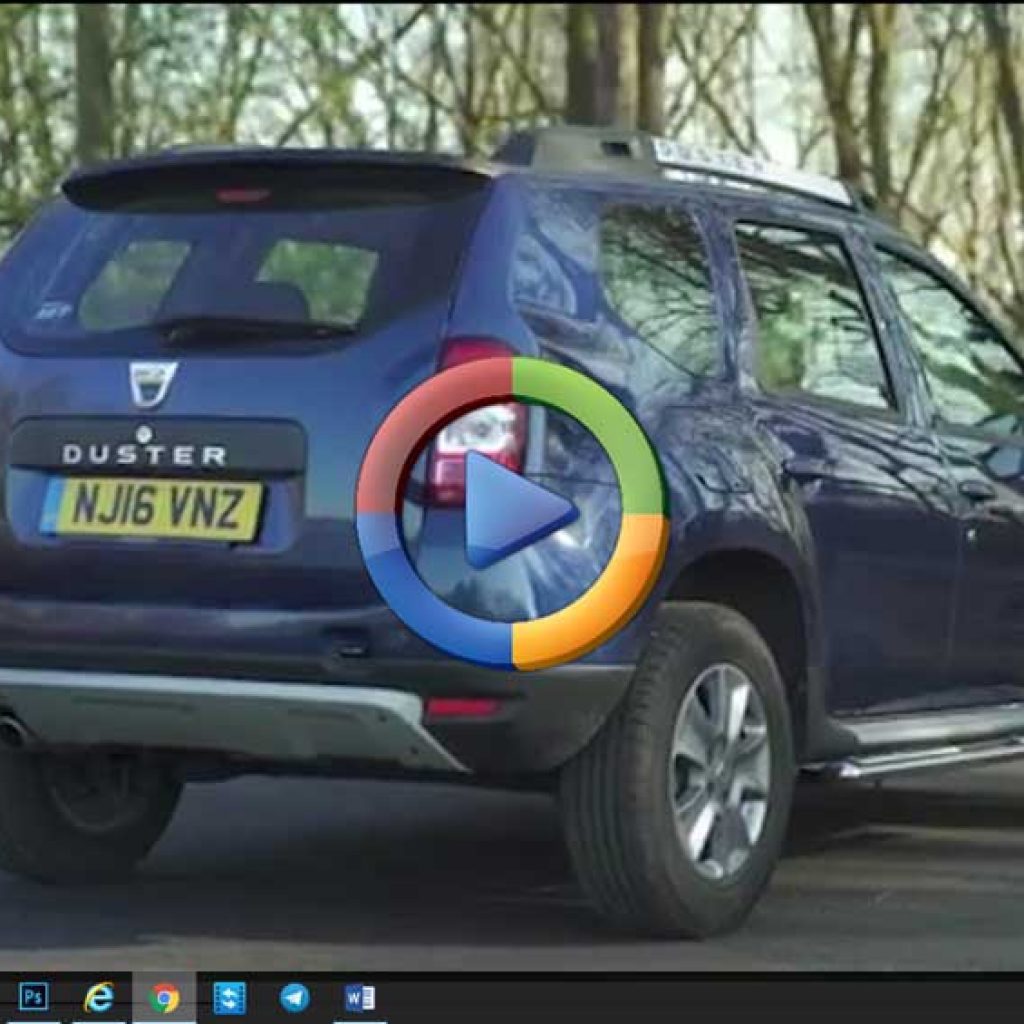Open Photoshop from the taskbar
1024x1024 pixels.
click(33, 997)
